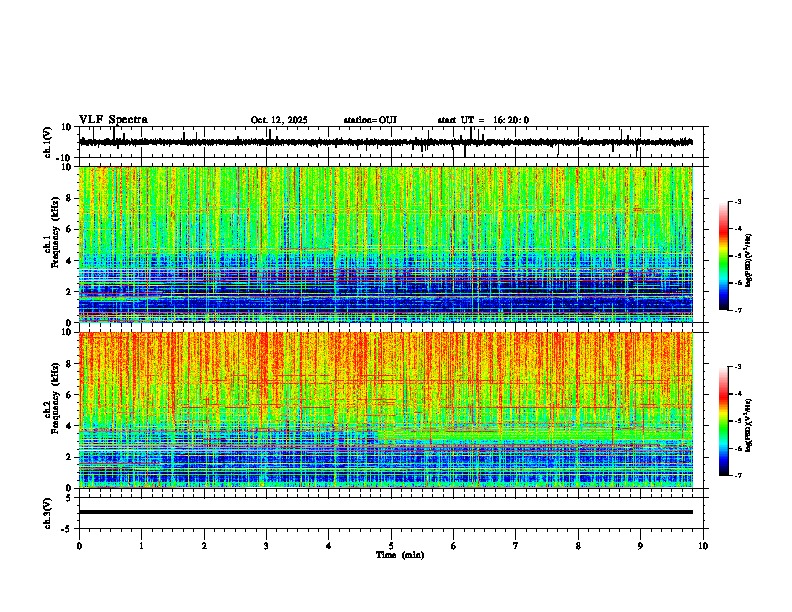
Task: Click the ch.3(V) black trace line
Action: pos(386,512)
